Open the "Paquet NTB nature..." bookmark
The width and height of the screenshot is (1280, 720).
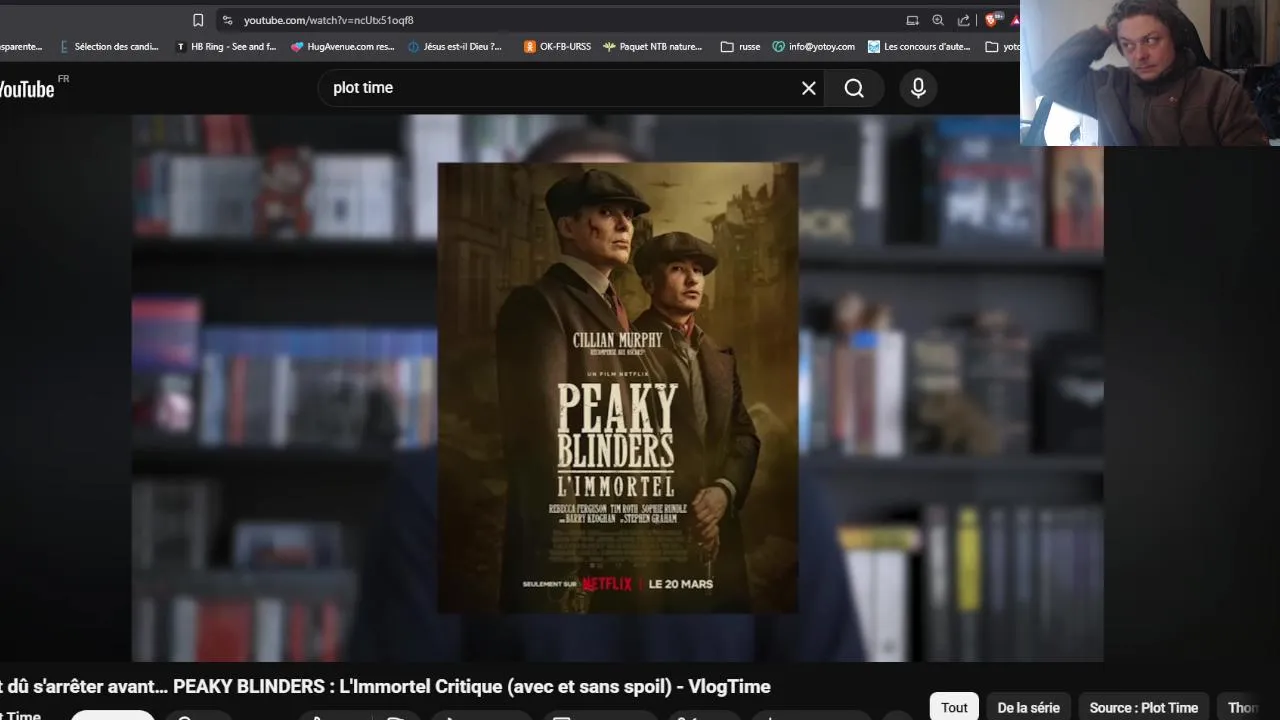[x=653, y=46]
